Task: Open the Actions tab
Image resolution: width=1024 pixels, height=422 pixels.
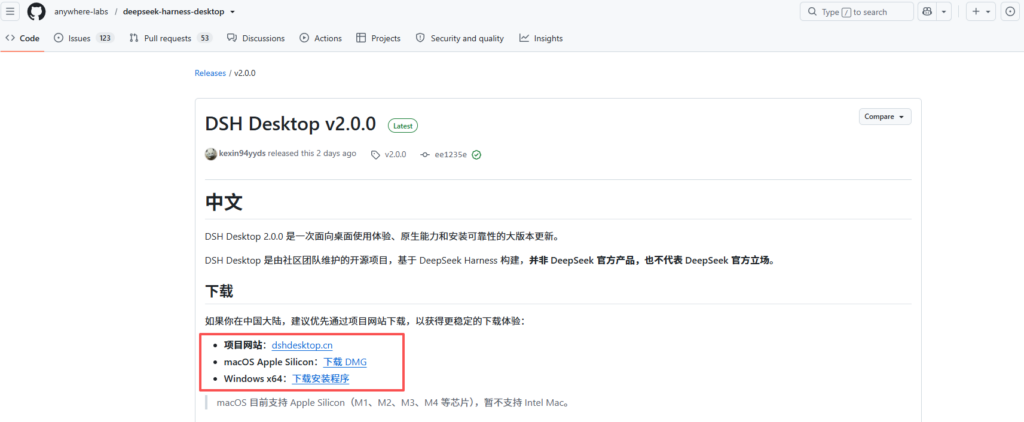Action: [x=321, y=39]
